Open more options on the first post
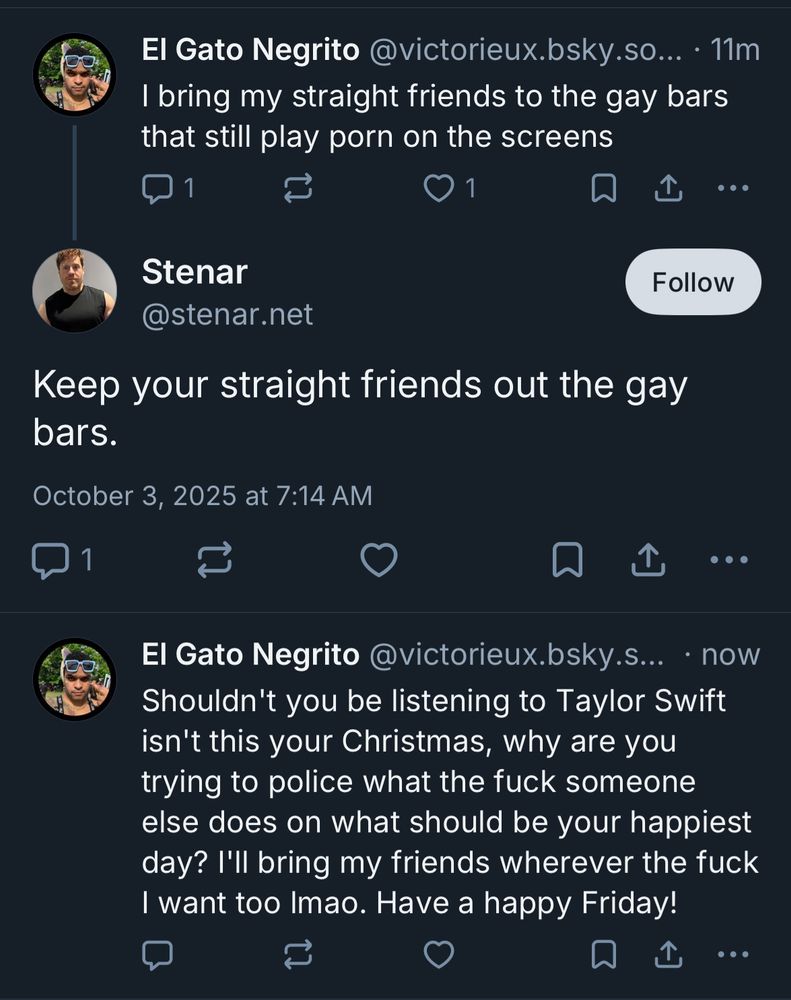 734,187
